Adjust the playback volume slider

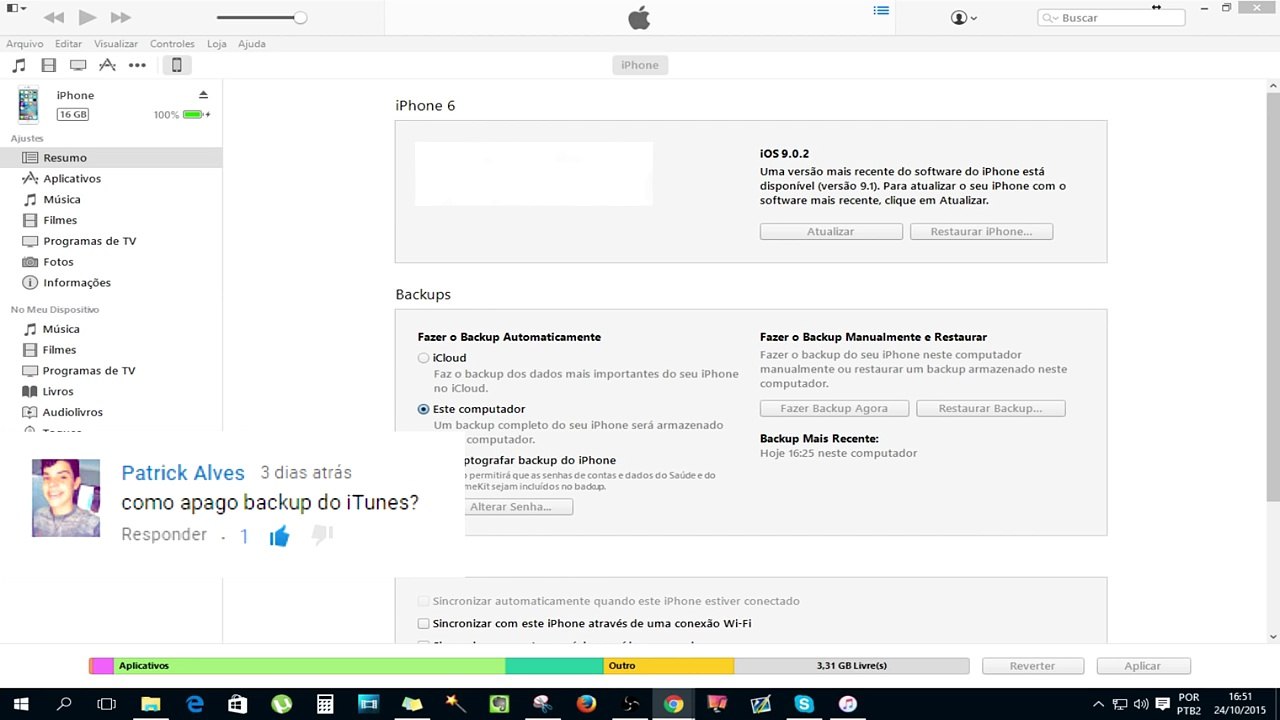coord(260,18)
